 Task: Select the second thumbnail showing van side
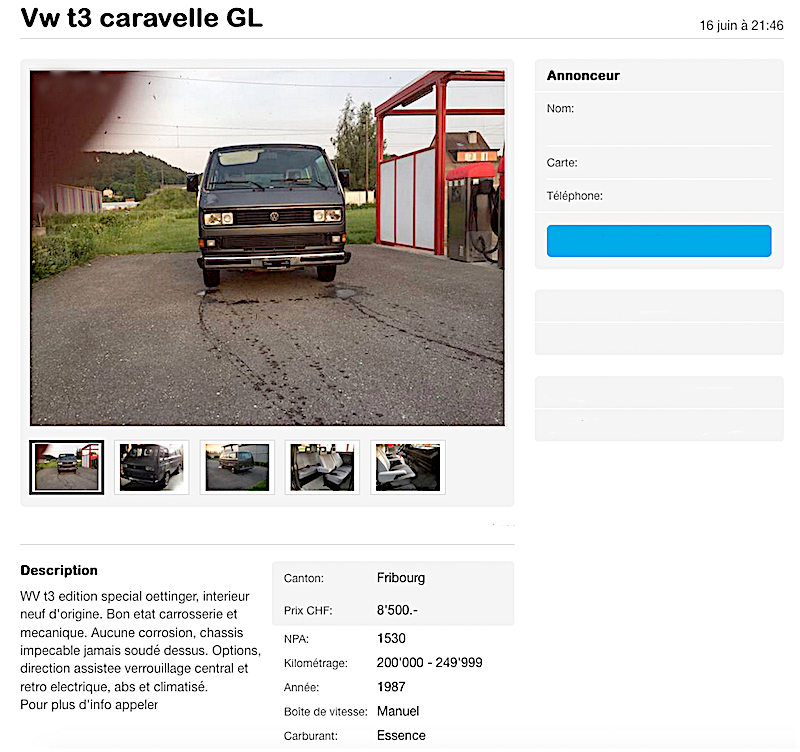coord(152,467)
